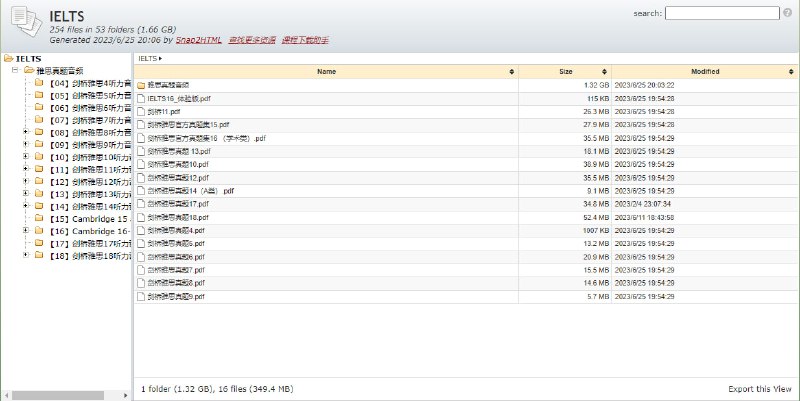Collapse the 雅思真题音频 tree node

tap(14, 71)
